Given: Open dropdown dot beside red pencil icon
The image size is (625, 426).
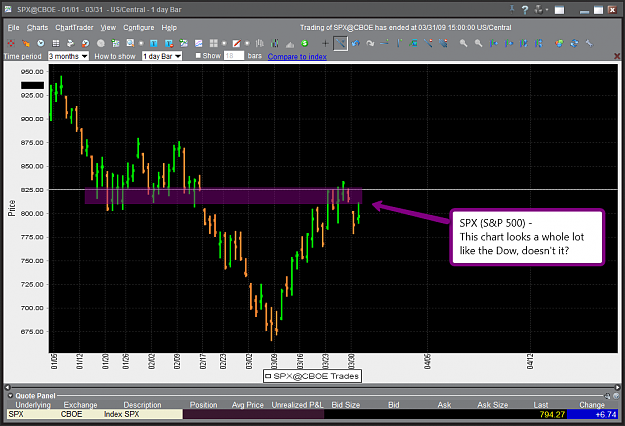Looking at the screenshot, I should click(x=247, y=43).
